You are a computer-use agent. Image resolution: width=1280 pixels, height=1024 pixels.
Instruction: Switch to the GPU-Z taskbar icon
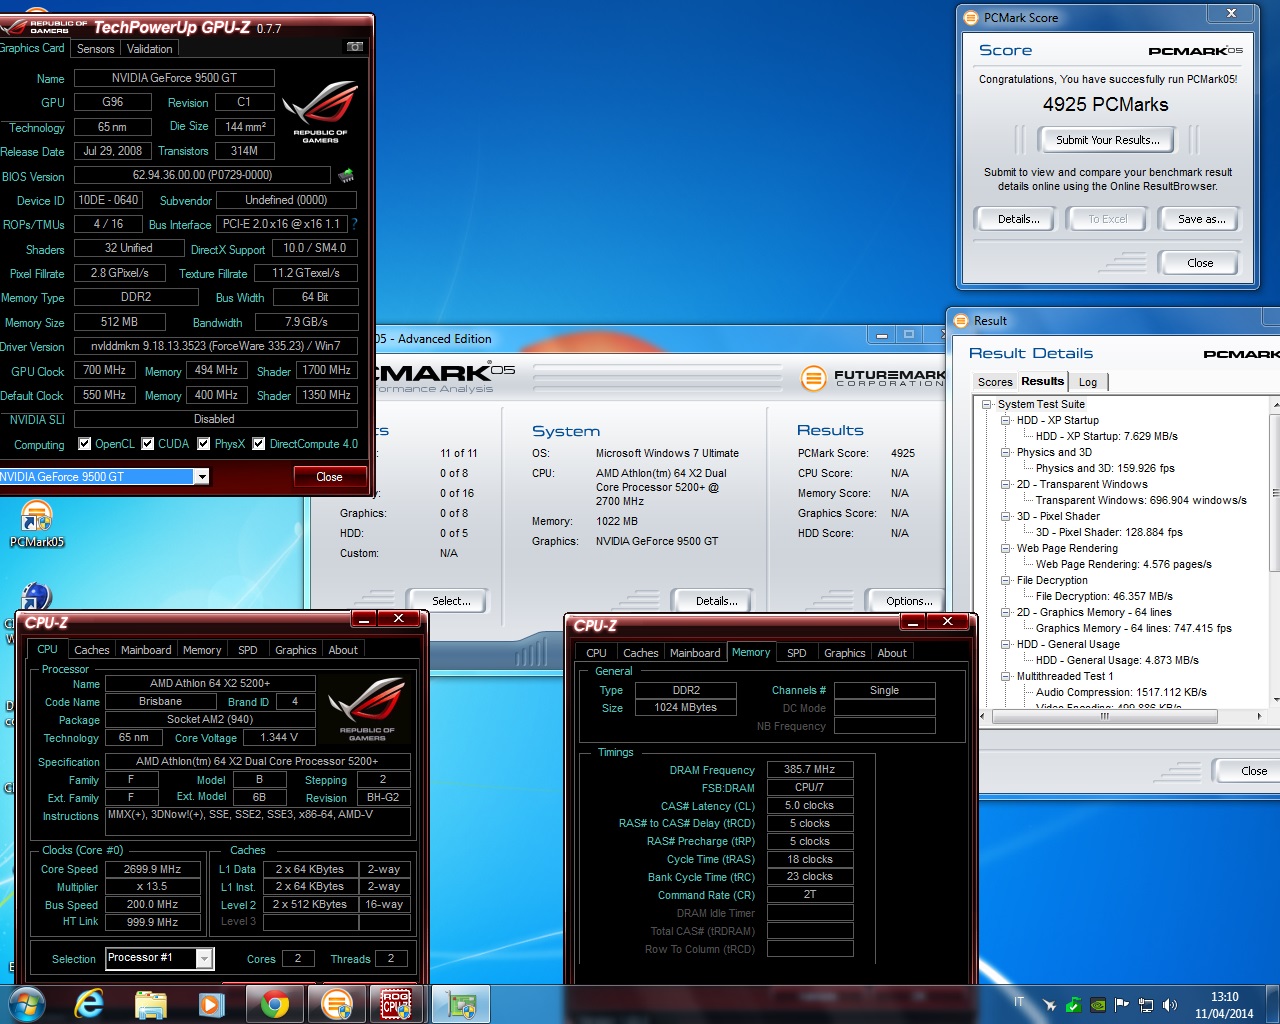(461, 1004)
